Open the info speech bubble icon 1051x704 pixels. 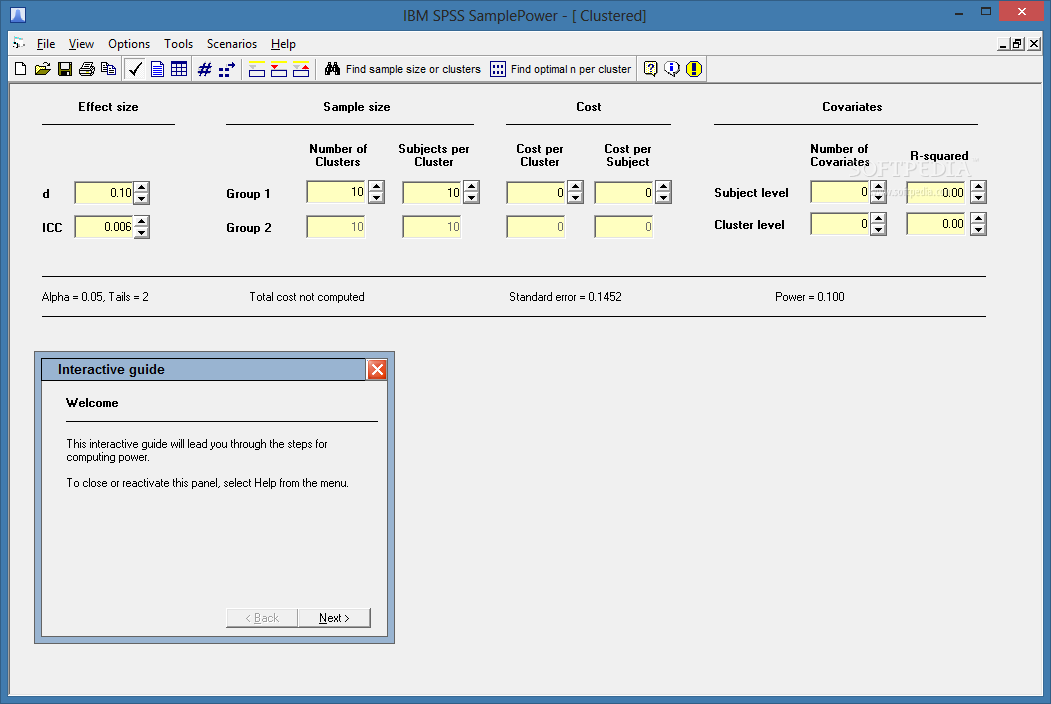[x=672, y=69]
